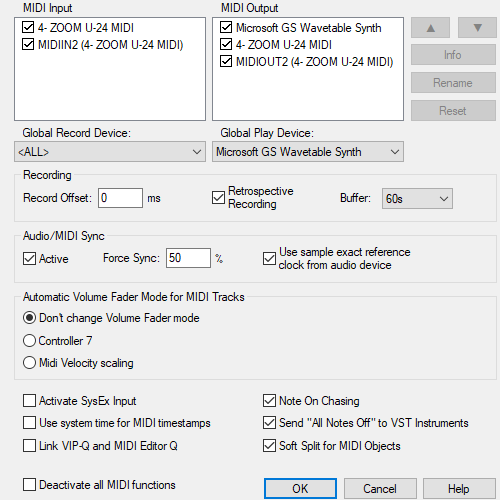Choose Midi Velocity scaling radio option
The width and height of the screenshot is (500, 500).
(x=29, y=363)
